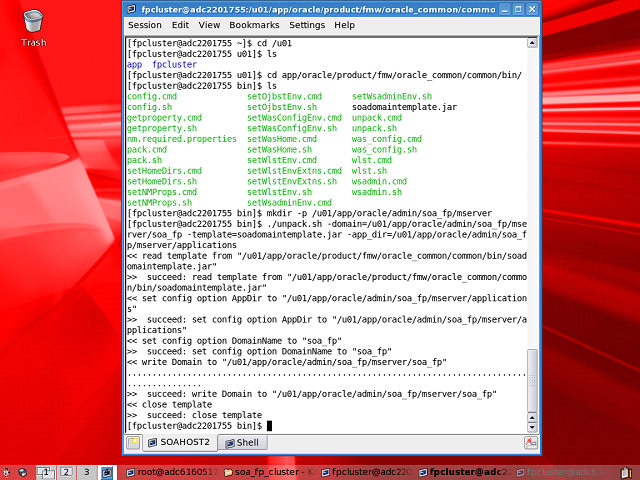Click the file name 'getproperty.sh'
The height and width of the screenshot is (480, 640).
162,128
